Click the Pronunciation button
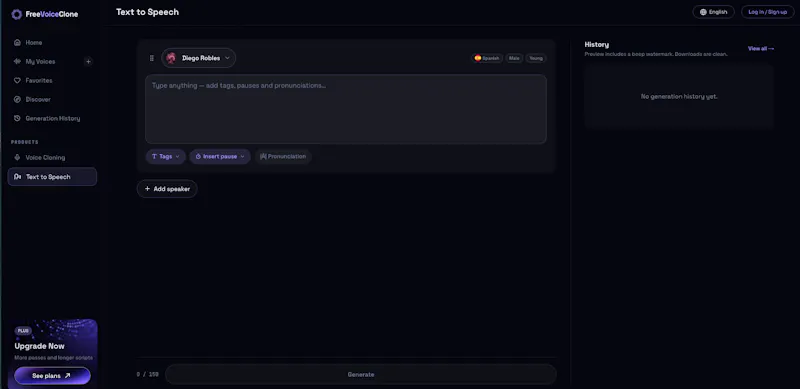Viewport: 800px width, 389px height. tap(283, 157)
